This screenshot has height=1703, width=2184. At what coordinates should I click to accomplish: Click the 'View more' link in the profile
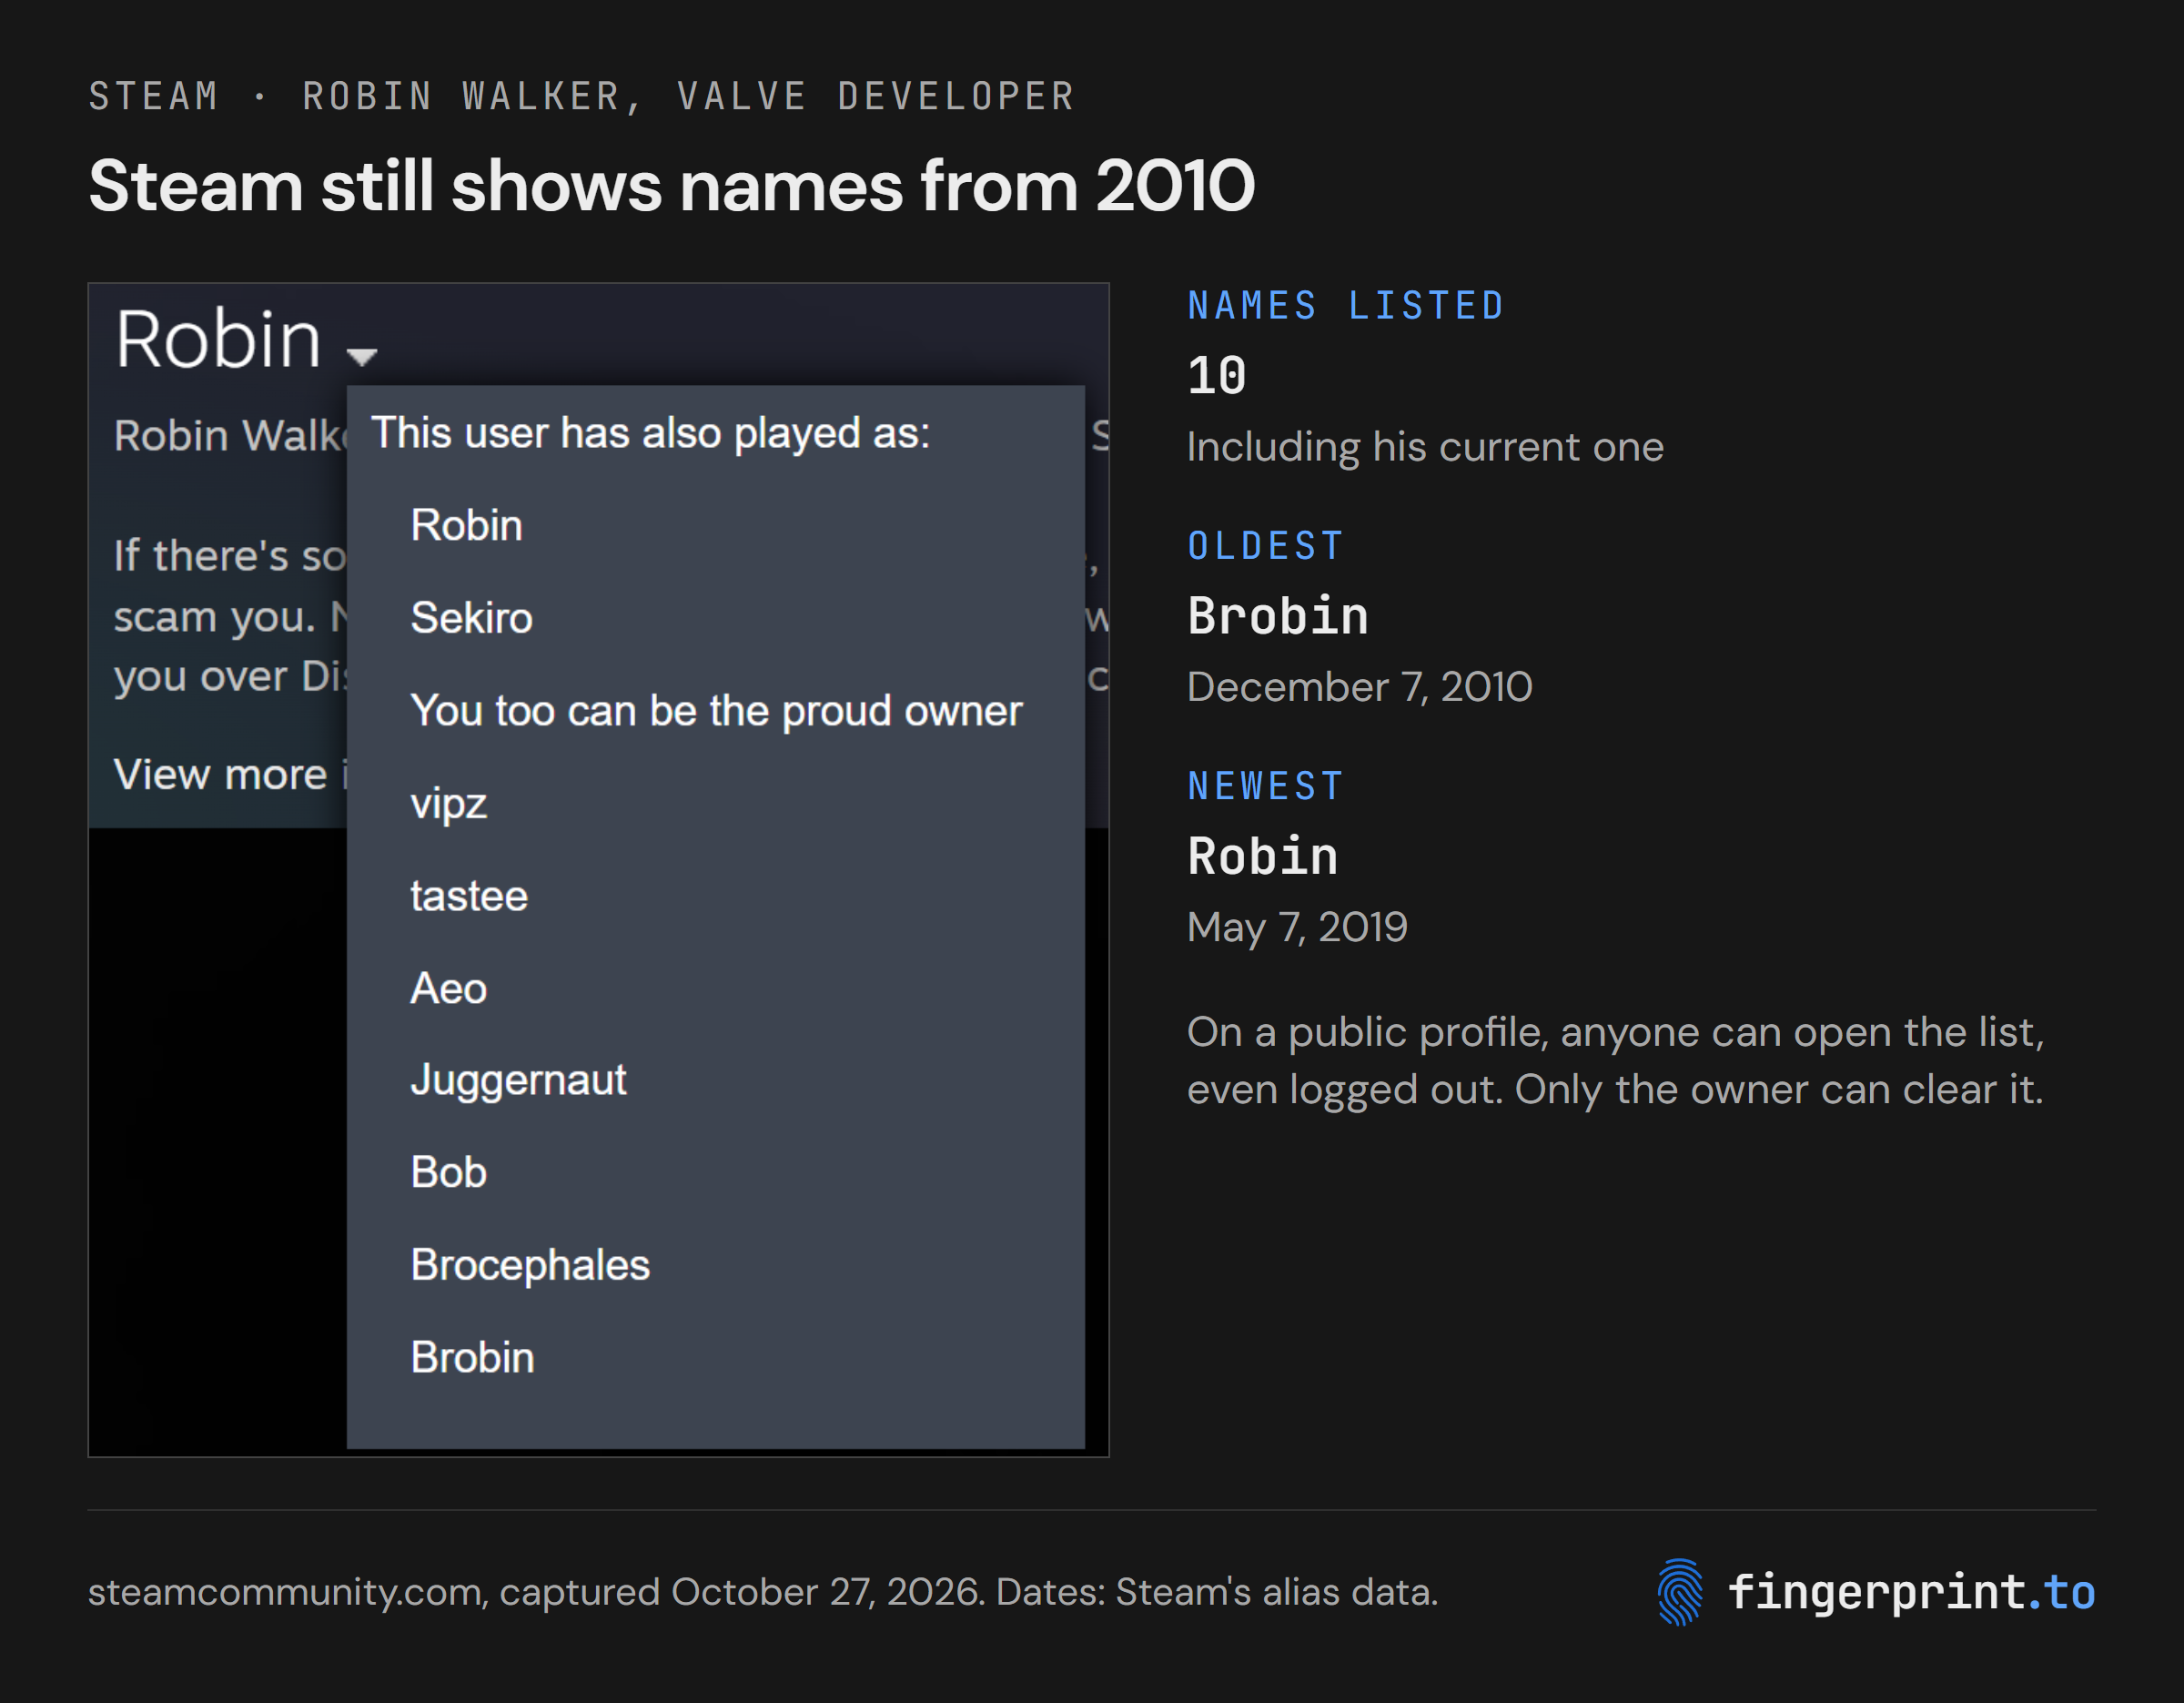(x=220, y=774)
